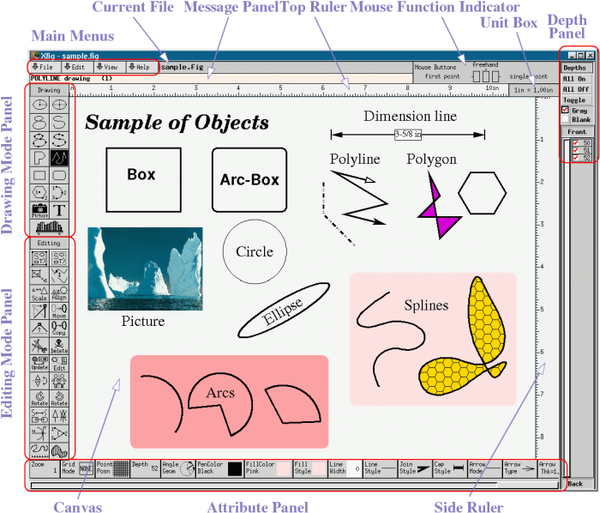The image size is (600, 513).
Task: Click the Zoom setting in attribute panel
Action: [42, 469]
